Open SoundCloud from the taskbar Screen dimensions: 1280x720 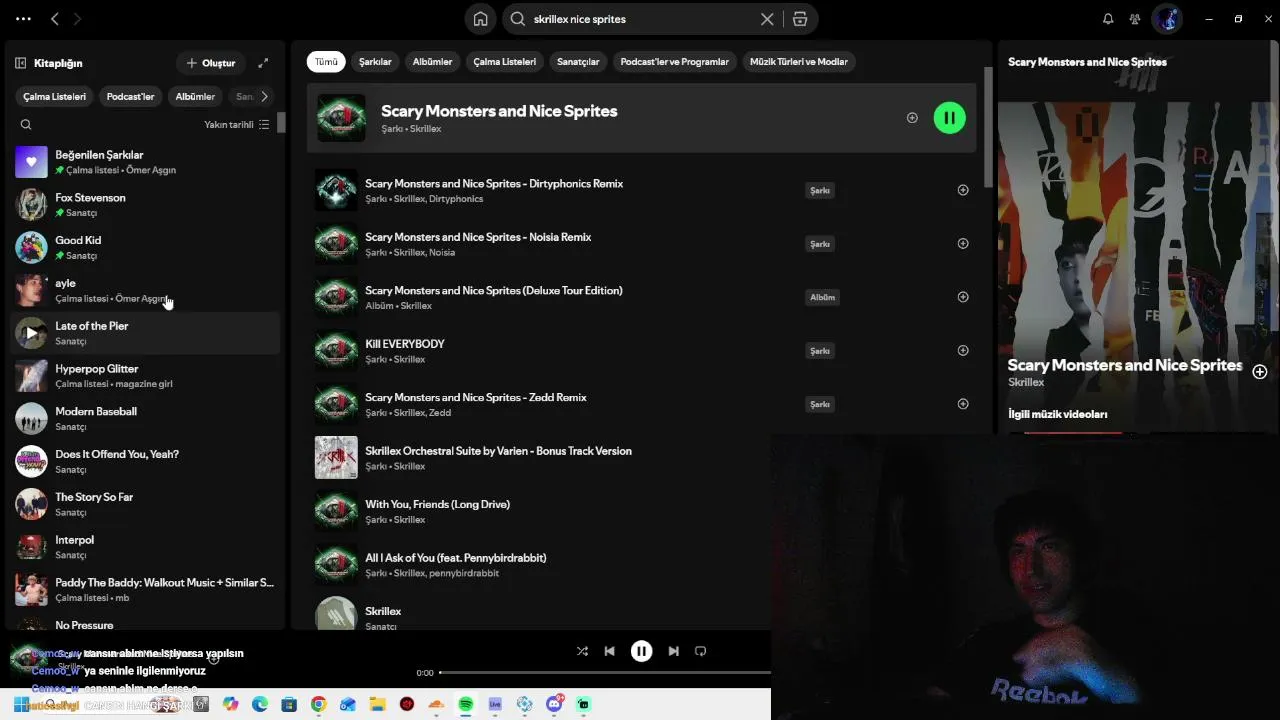coord(436,704)
